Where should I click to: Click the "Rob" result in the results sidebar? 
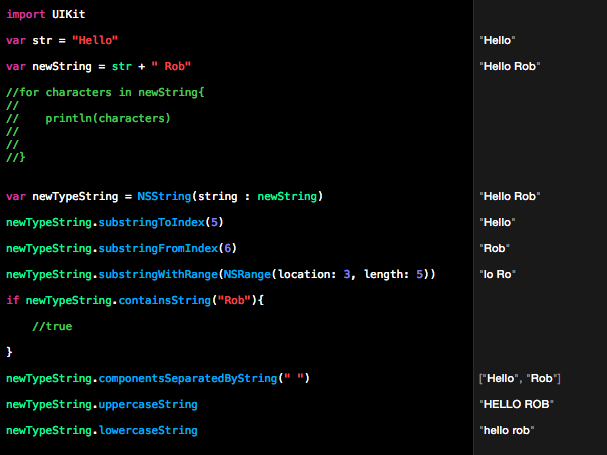coord(494,248)
